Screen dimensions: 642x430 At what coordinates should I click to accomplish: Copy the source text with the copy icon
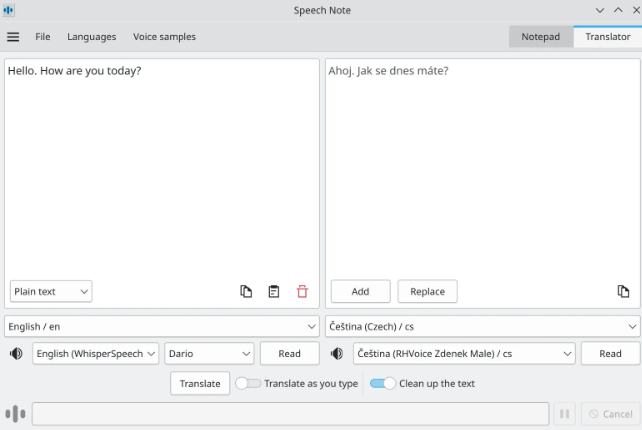pos(246,291)
